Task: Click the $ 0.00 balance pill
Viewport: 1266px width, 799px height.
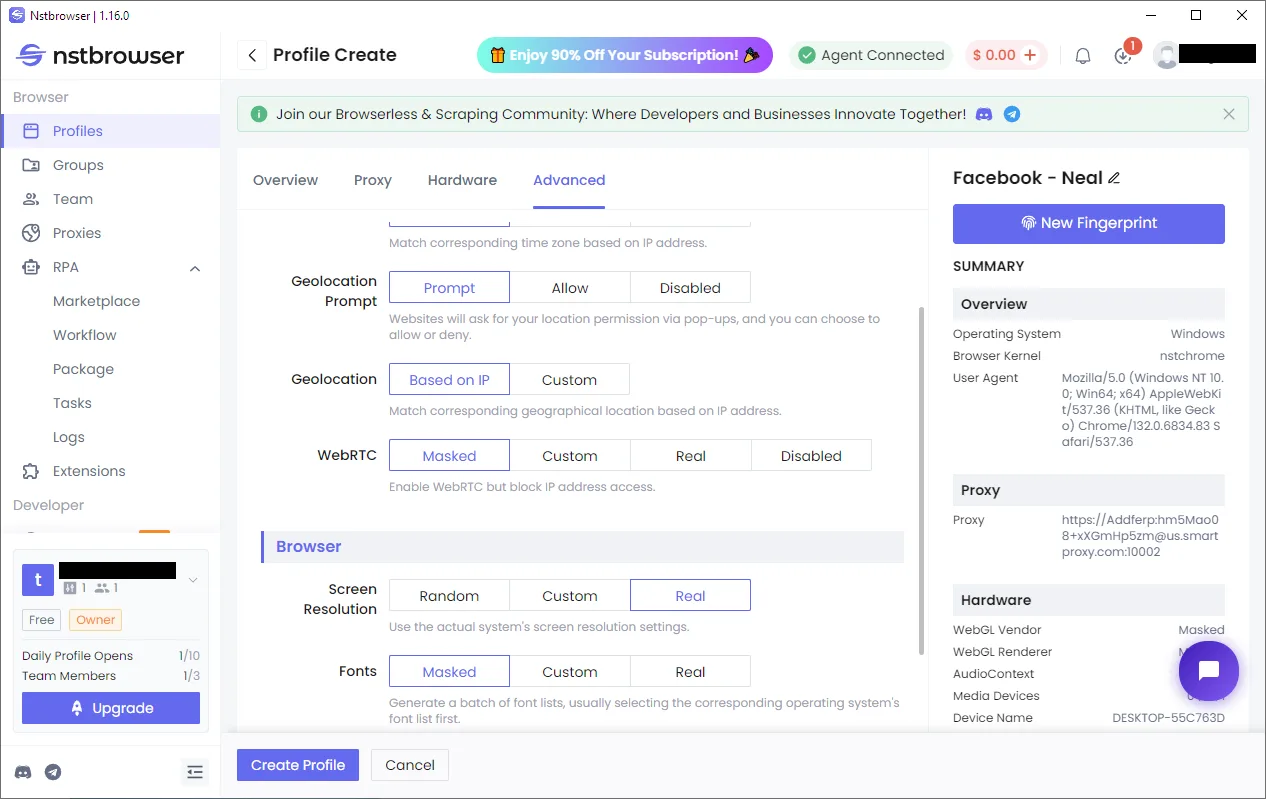Action: tap(1006, 55)
